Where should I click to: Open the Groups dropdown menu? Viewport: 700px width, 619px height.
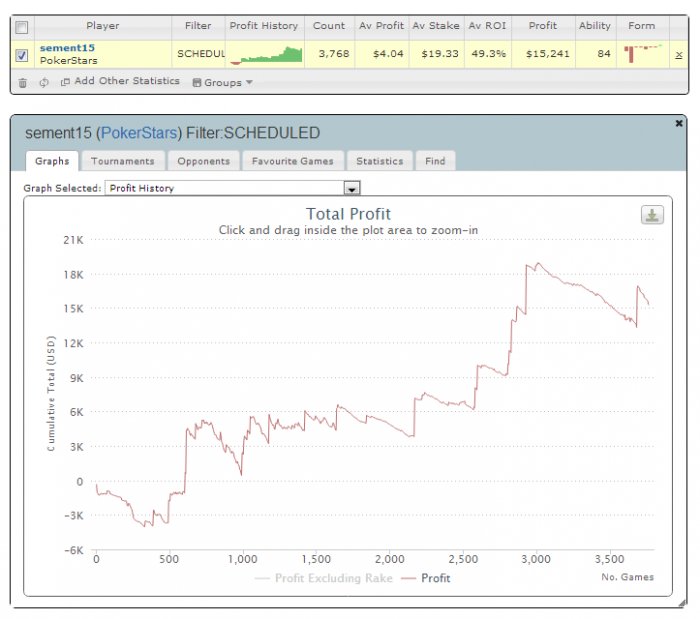click(x=223, y=83)
